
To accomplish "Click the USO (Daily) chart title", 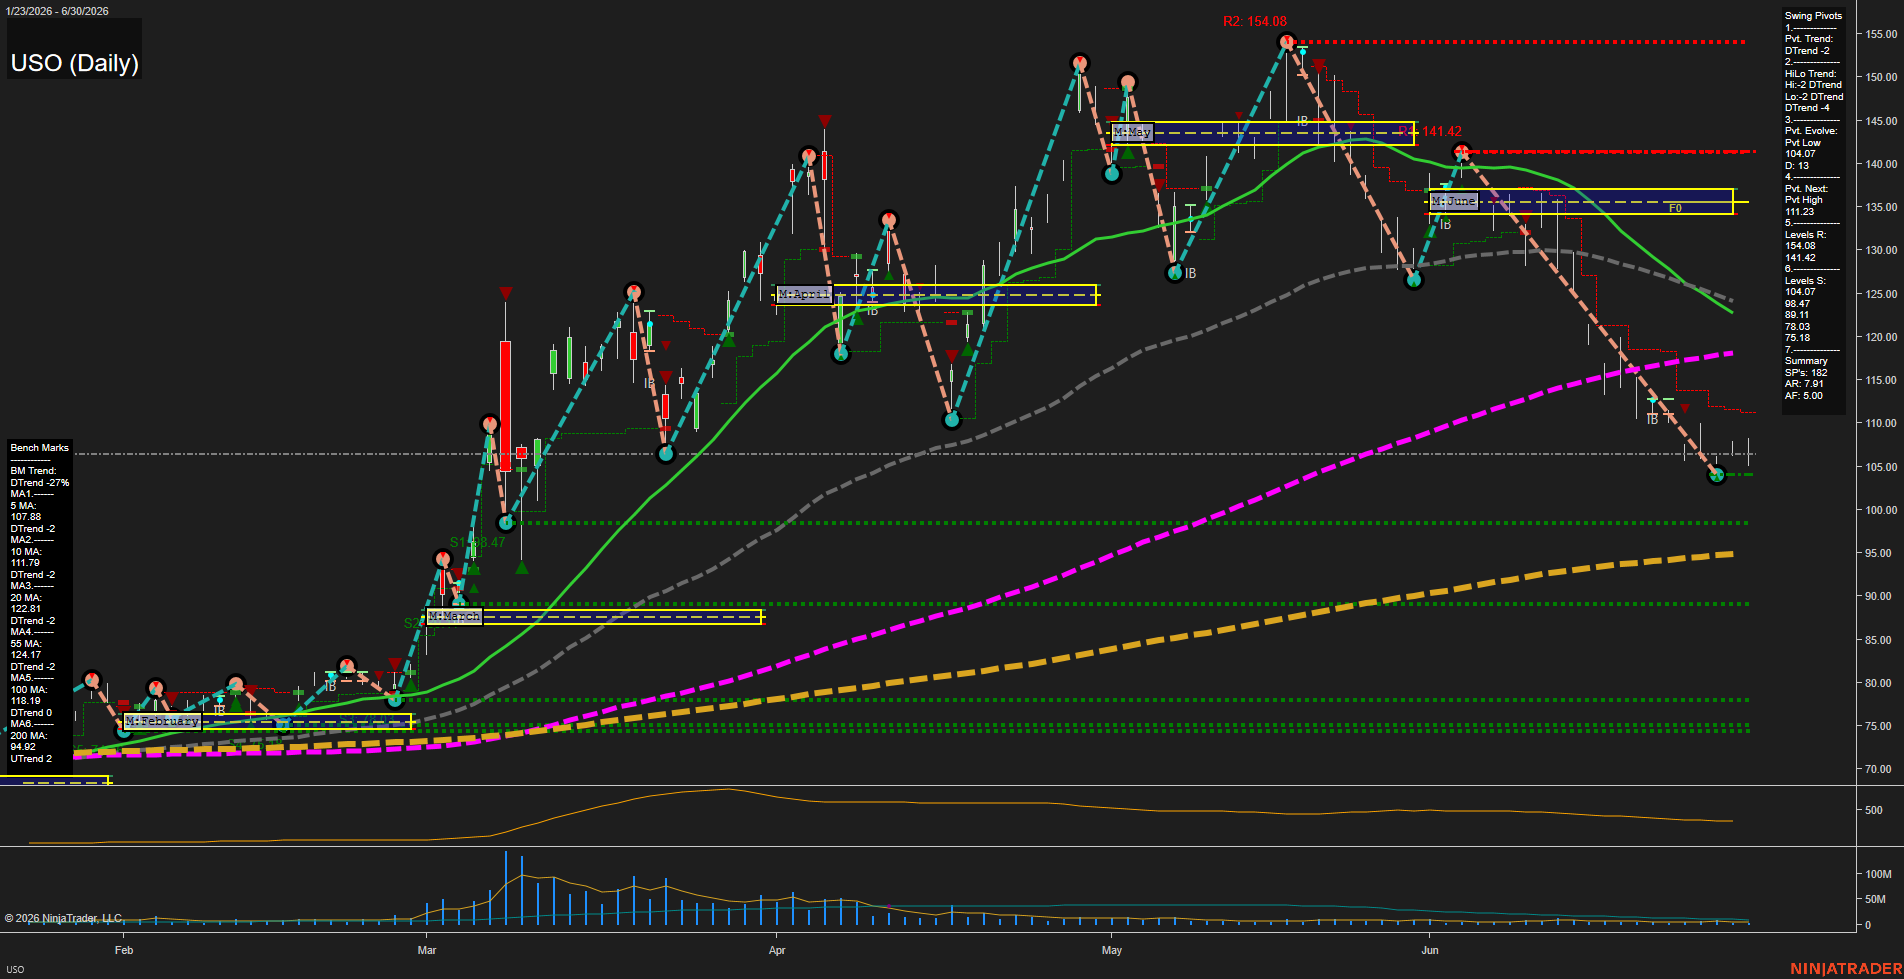I will 75,63.
